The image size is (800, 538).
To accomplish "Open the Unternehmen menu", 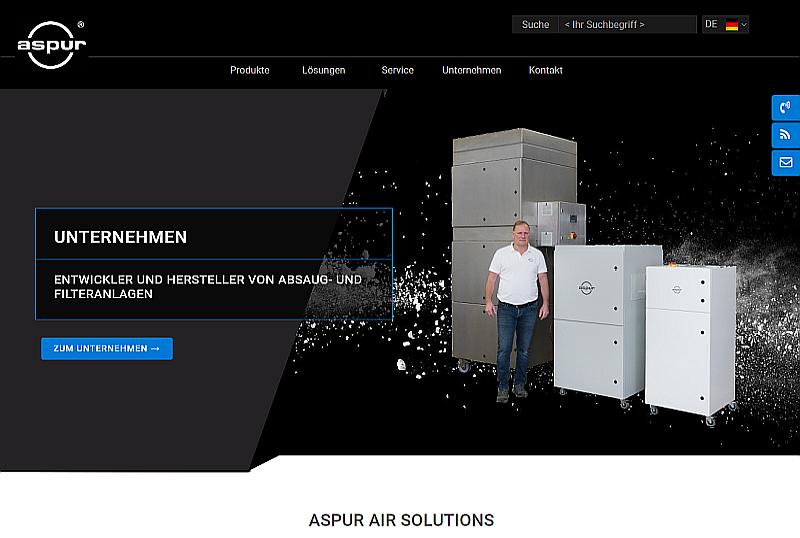I will coord(471,70).
